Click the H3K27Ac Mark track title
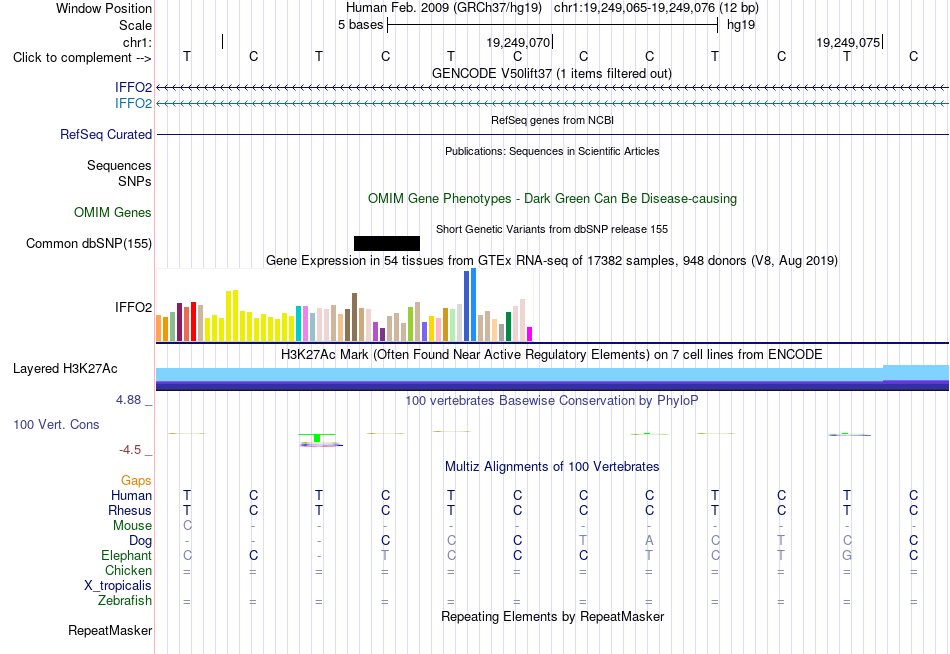This screenshot has height=654, width=950. tap(551, 354)
